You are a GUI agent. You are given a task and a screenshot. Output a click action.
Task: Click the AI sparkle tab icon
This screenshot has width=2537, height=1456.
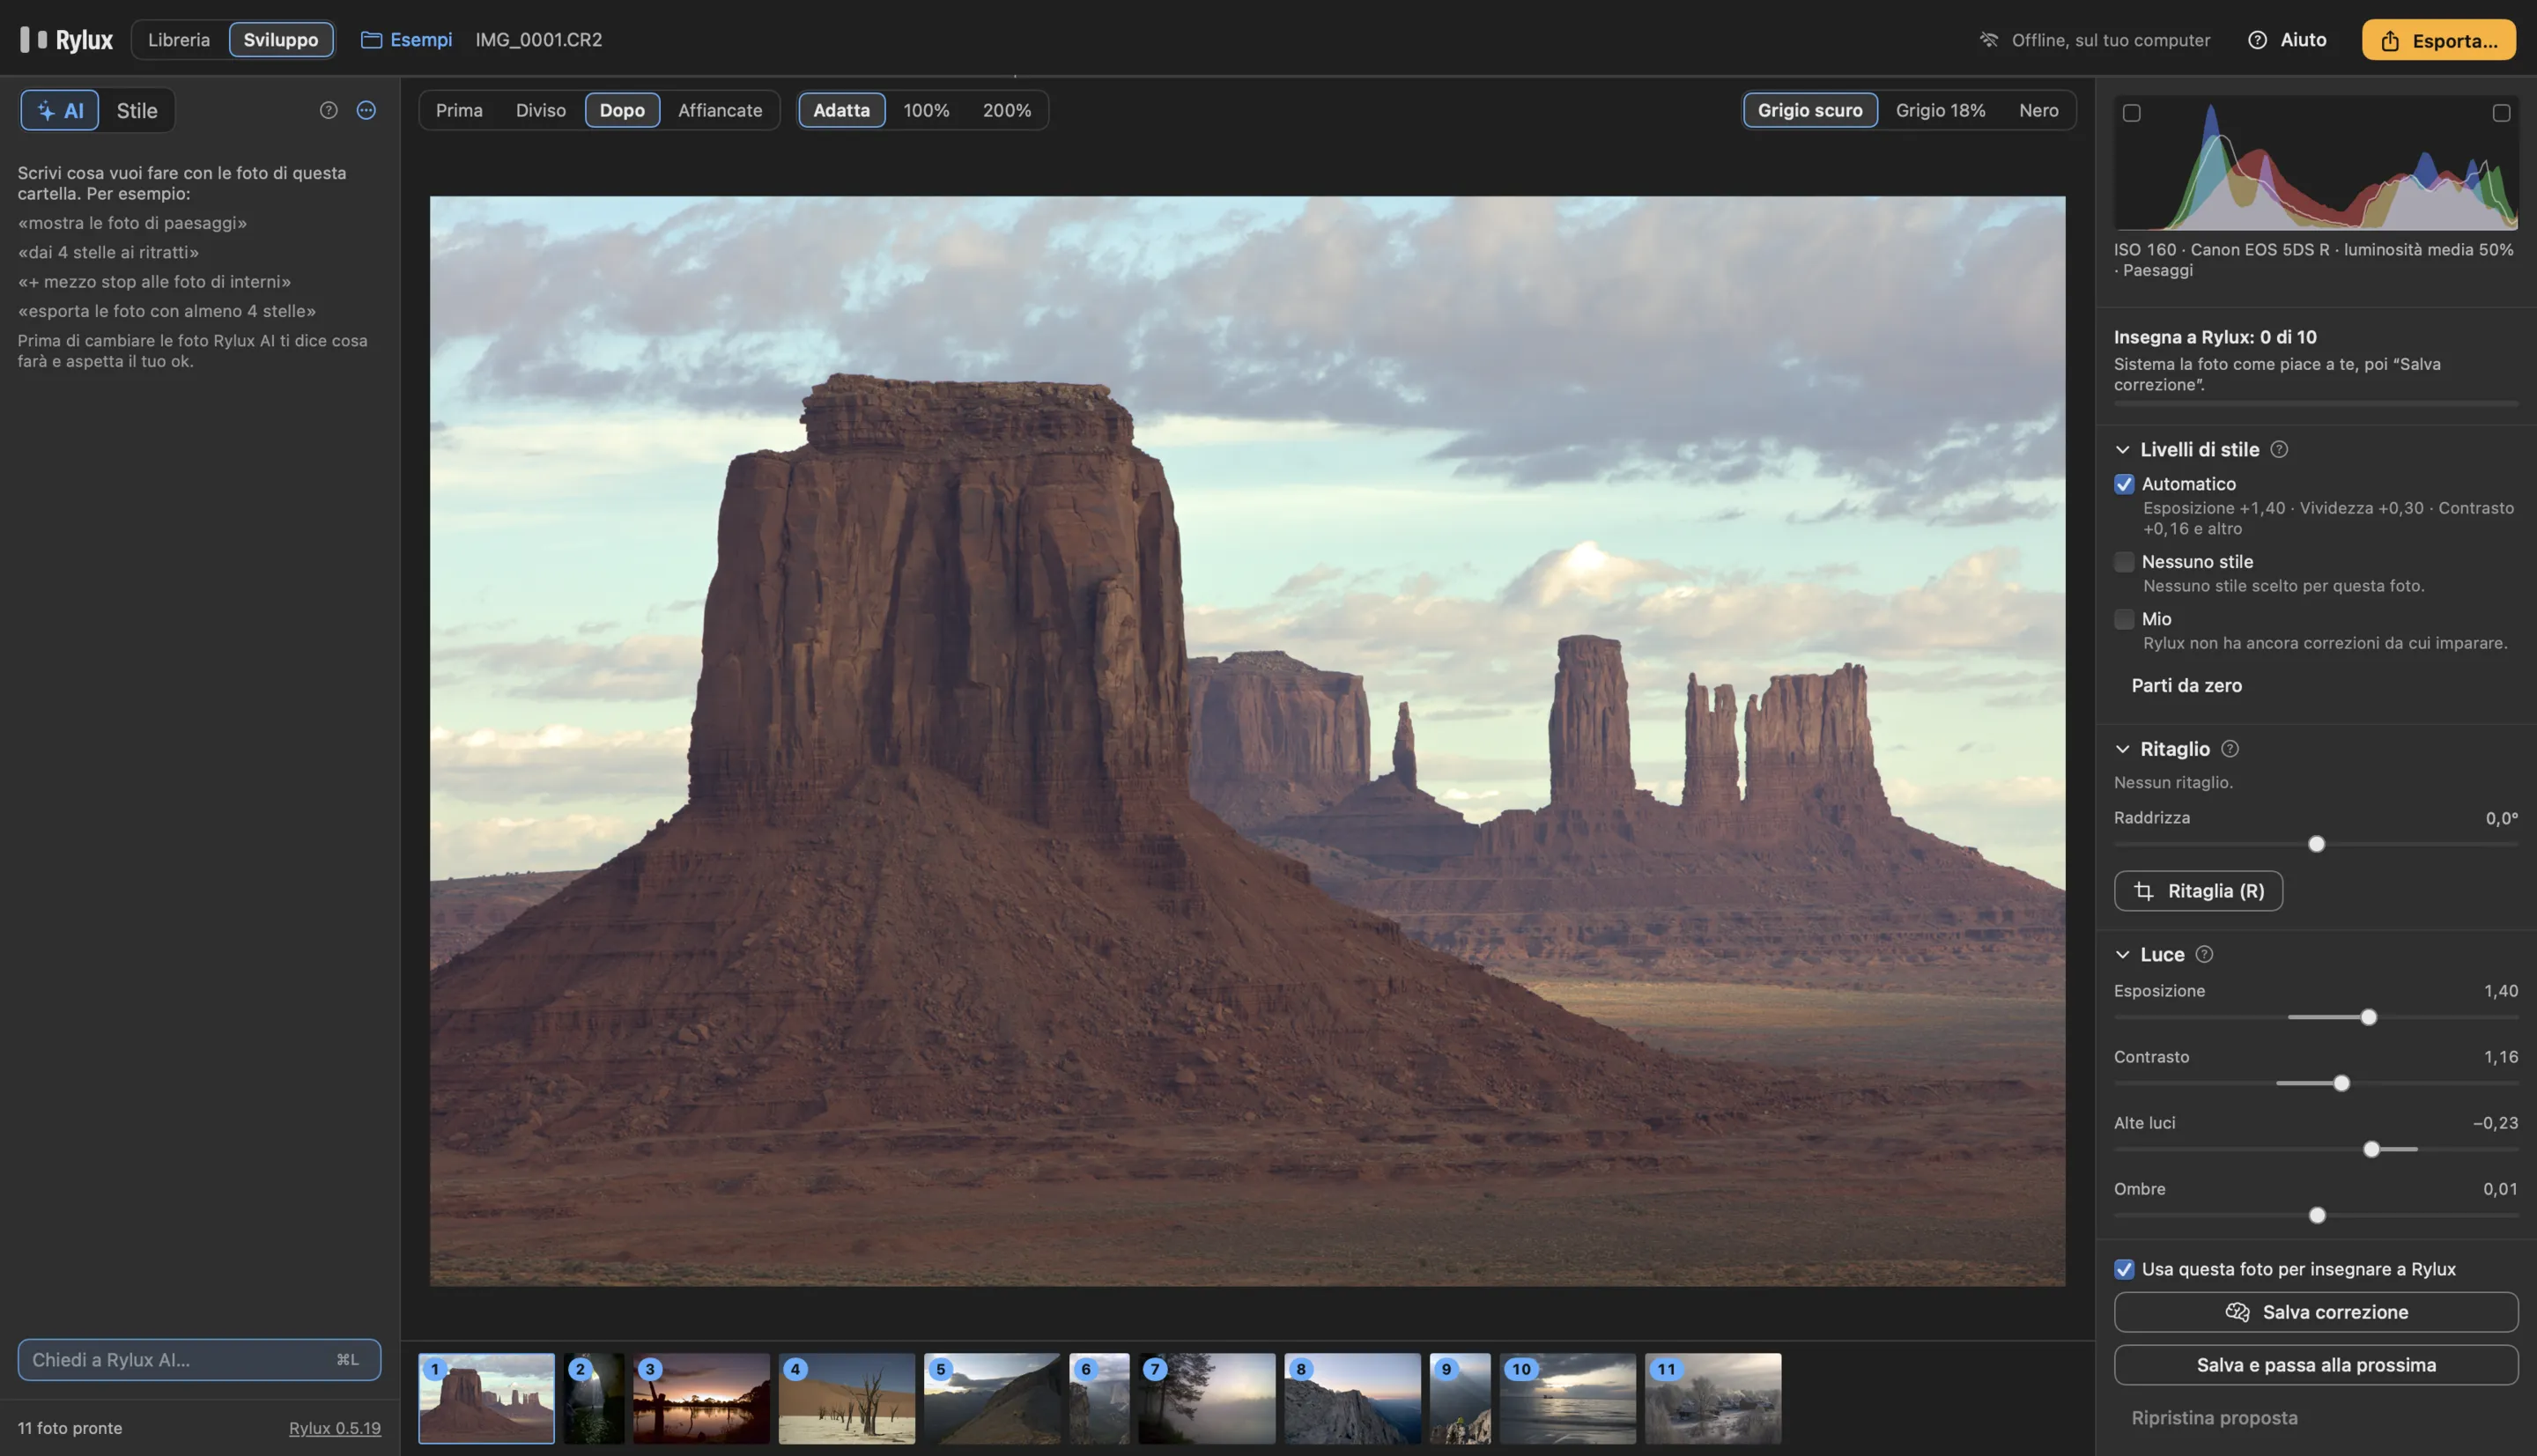tap(46, 110)
